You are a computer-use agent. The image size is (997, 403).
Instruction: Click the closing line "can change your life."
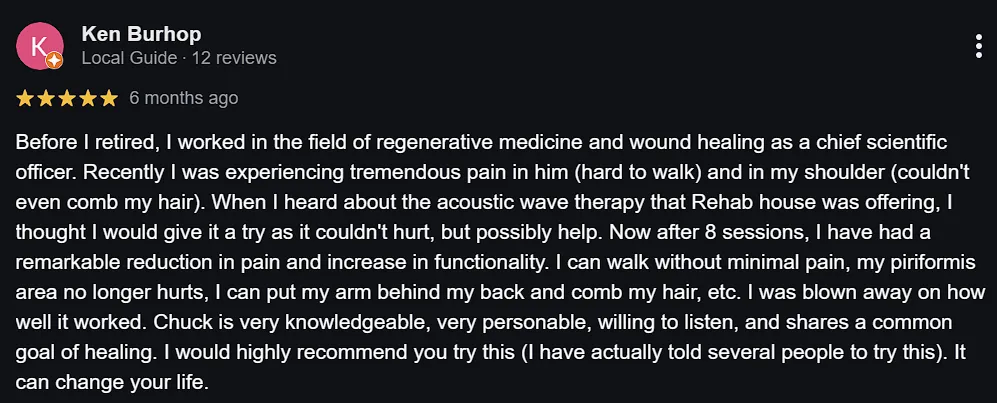[x=111, y=383]
